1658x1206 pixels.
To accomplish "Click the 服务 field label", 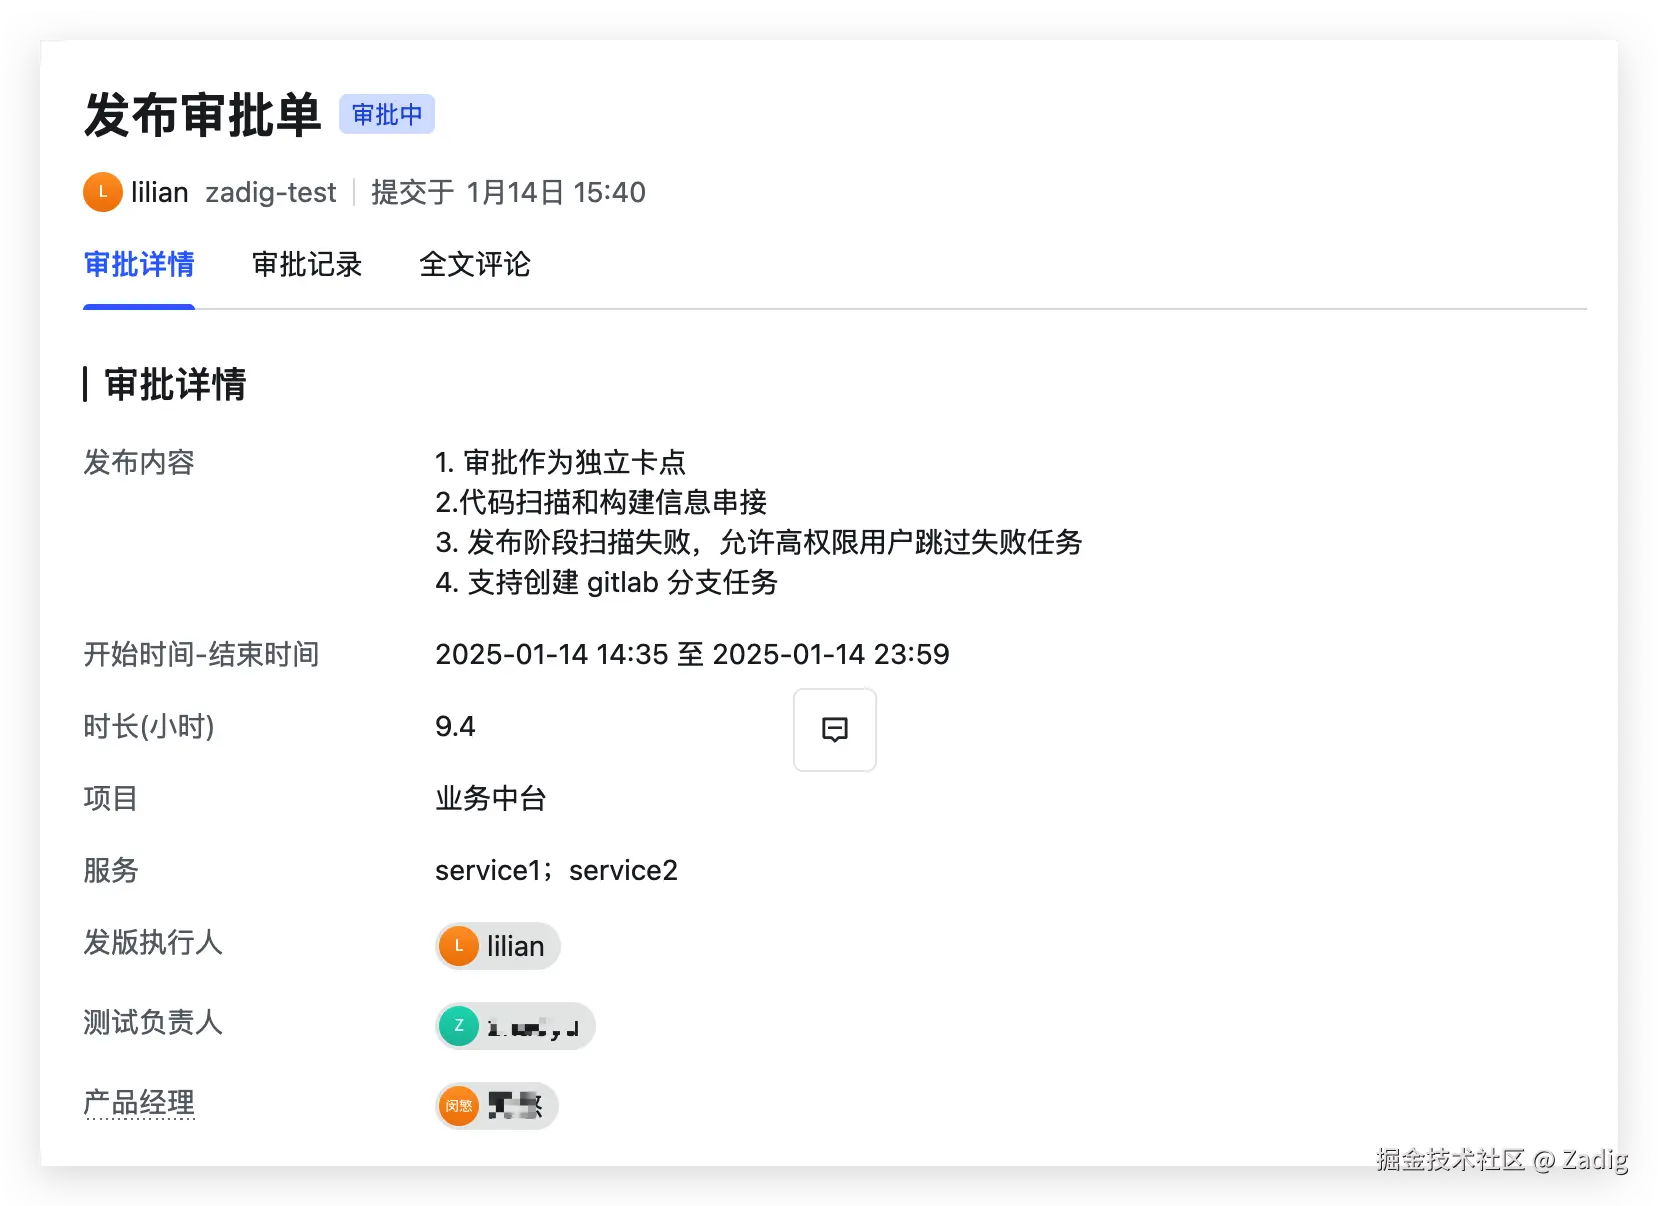I will (111, 870).
